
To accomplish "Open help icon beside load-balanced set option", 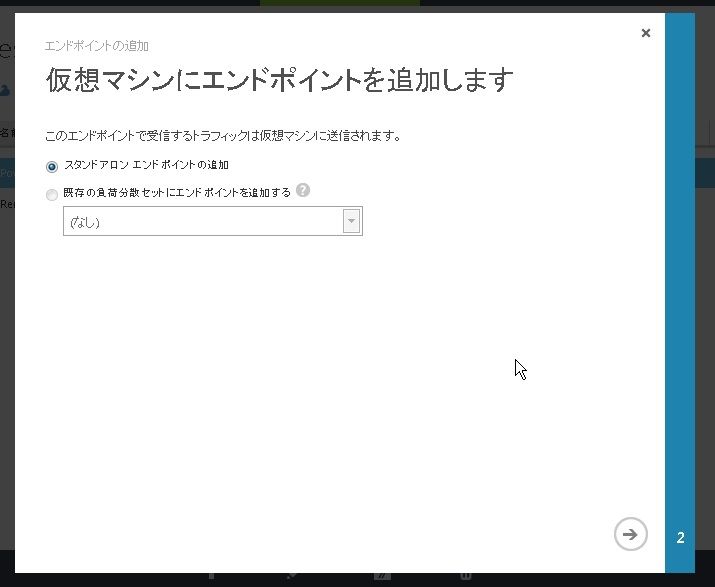I will [303, 190].
